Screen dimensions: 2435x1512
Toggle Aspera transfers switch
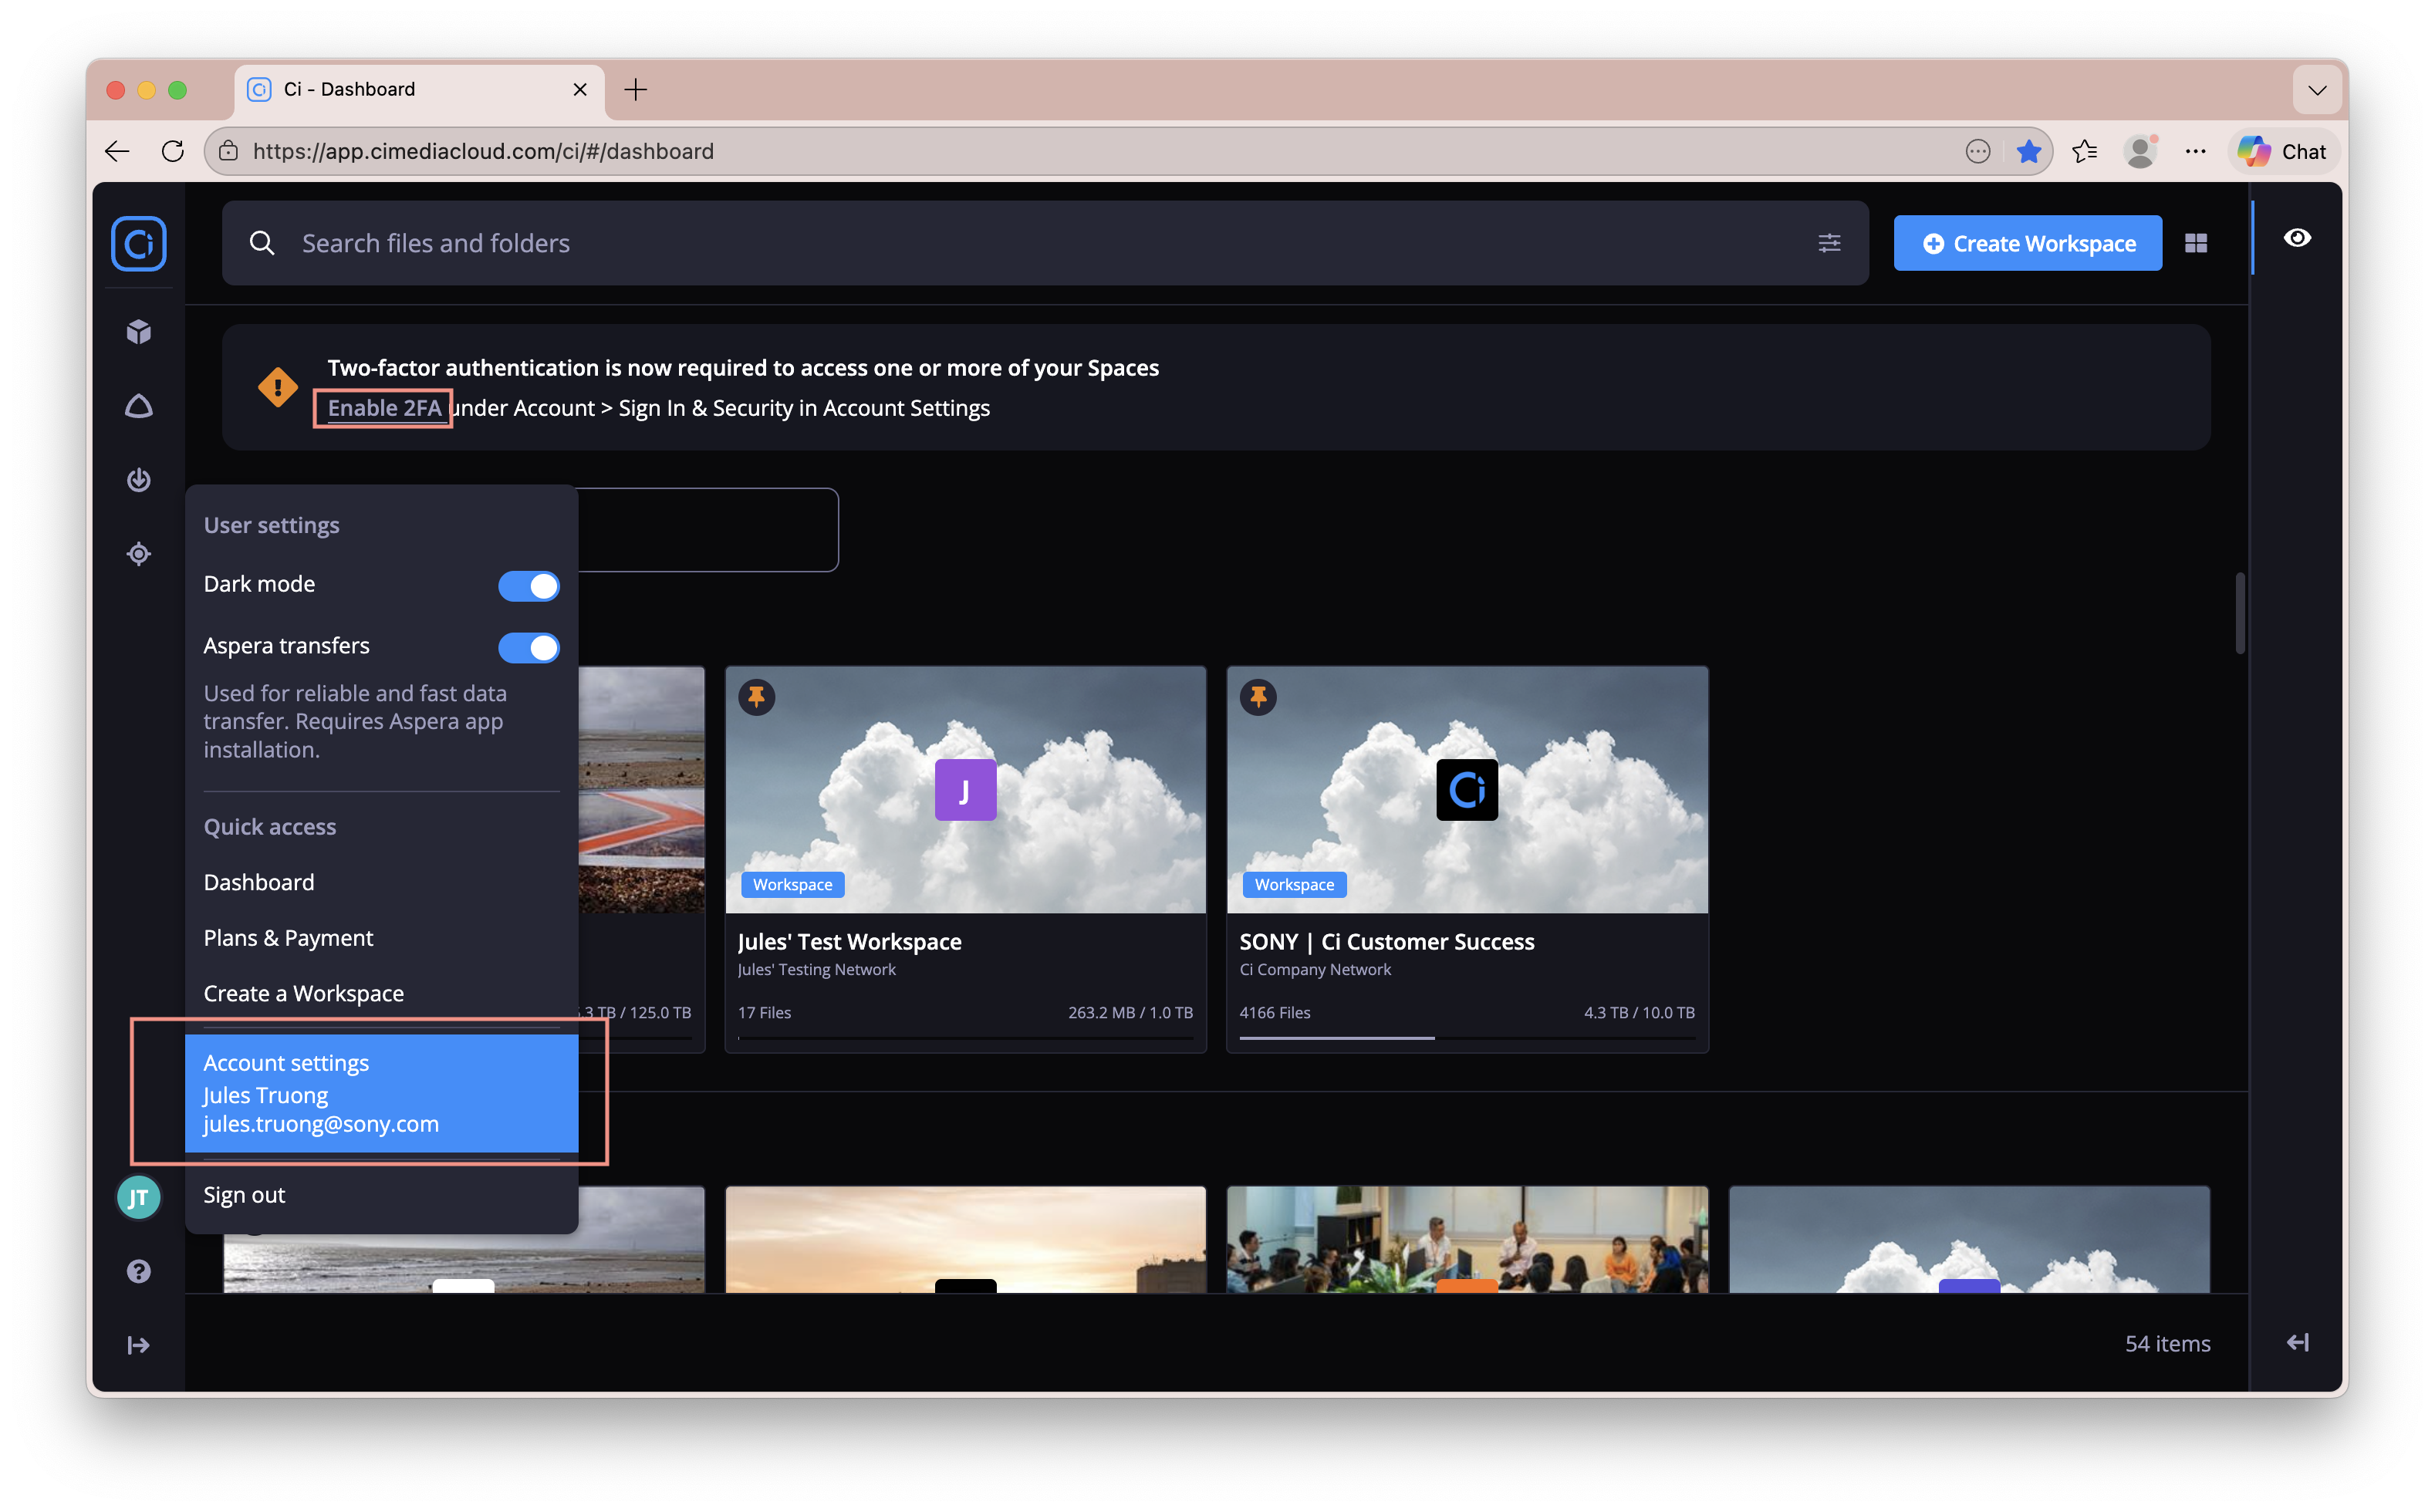[x=528, y=647]
